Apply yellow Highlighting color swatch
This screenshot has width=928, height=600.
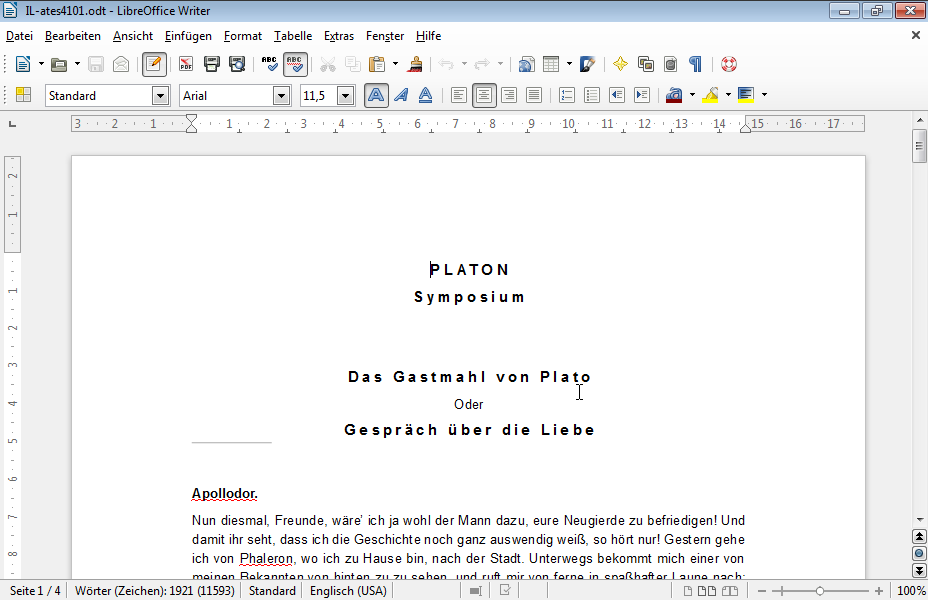click(x=710, y=95)
